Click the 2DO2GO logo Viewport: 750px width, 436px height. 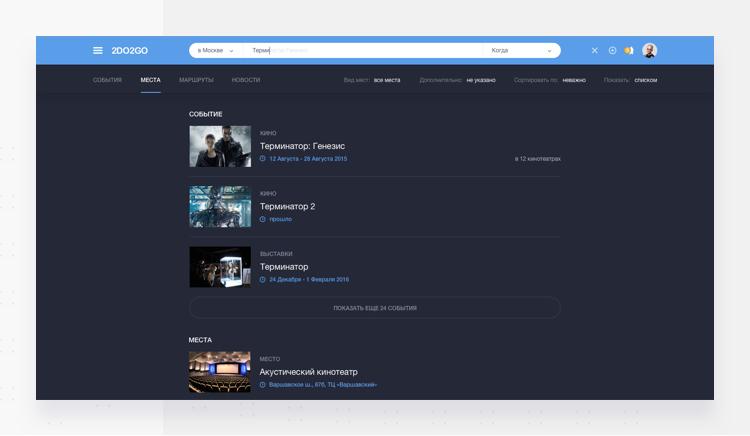(x=129, y=51)
